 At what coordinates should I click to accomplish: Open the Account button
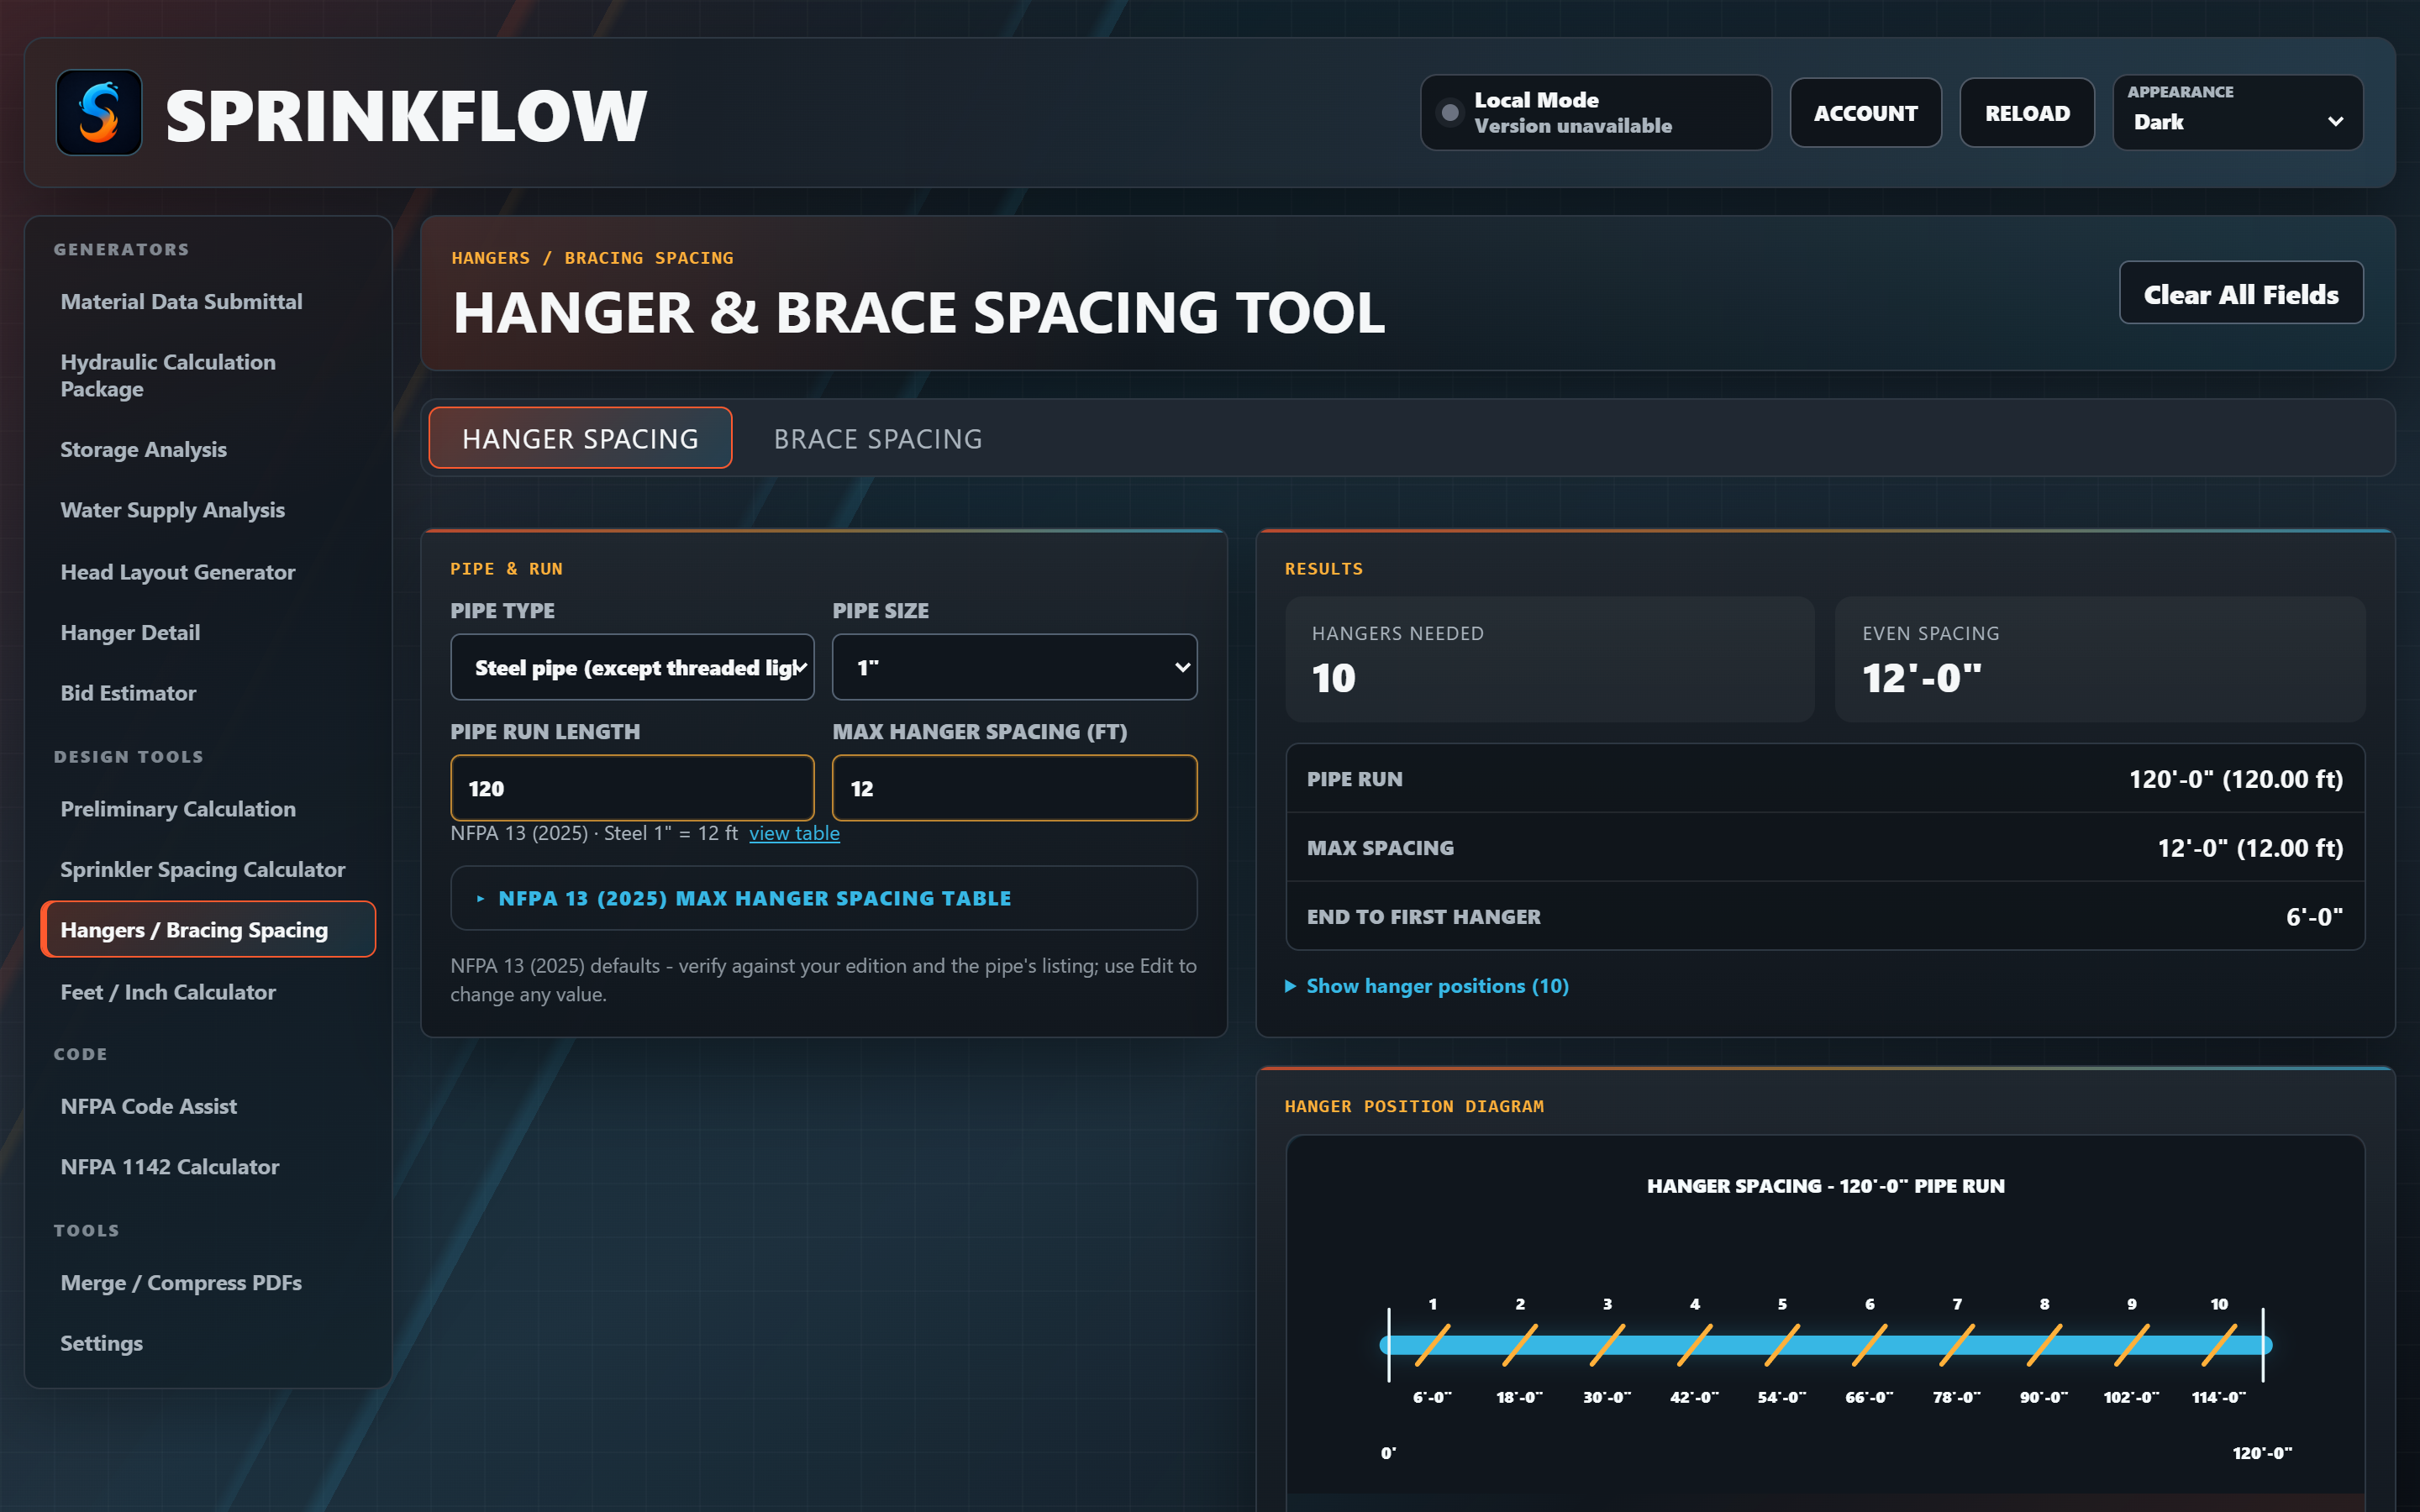1865,113
